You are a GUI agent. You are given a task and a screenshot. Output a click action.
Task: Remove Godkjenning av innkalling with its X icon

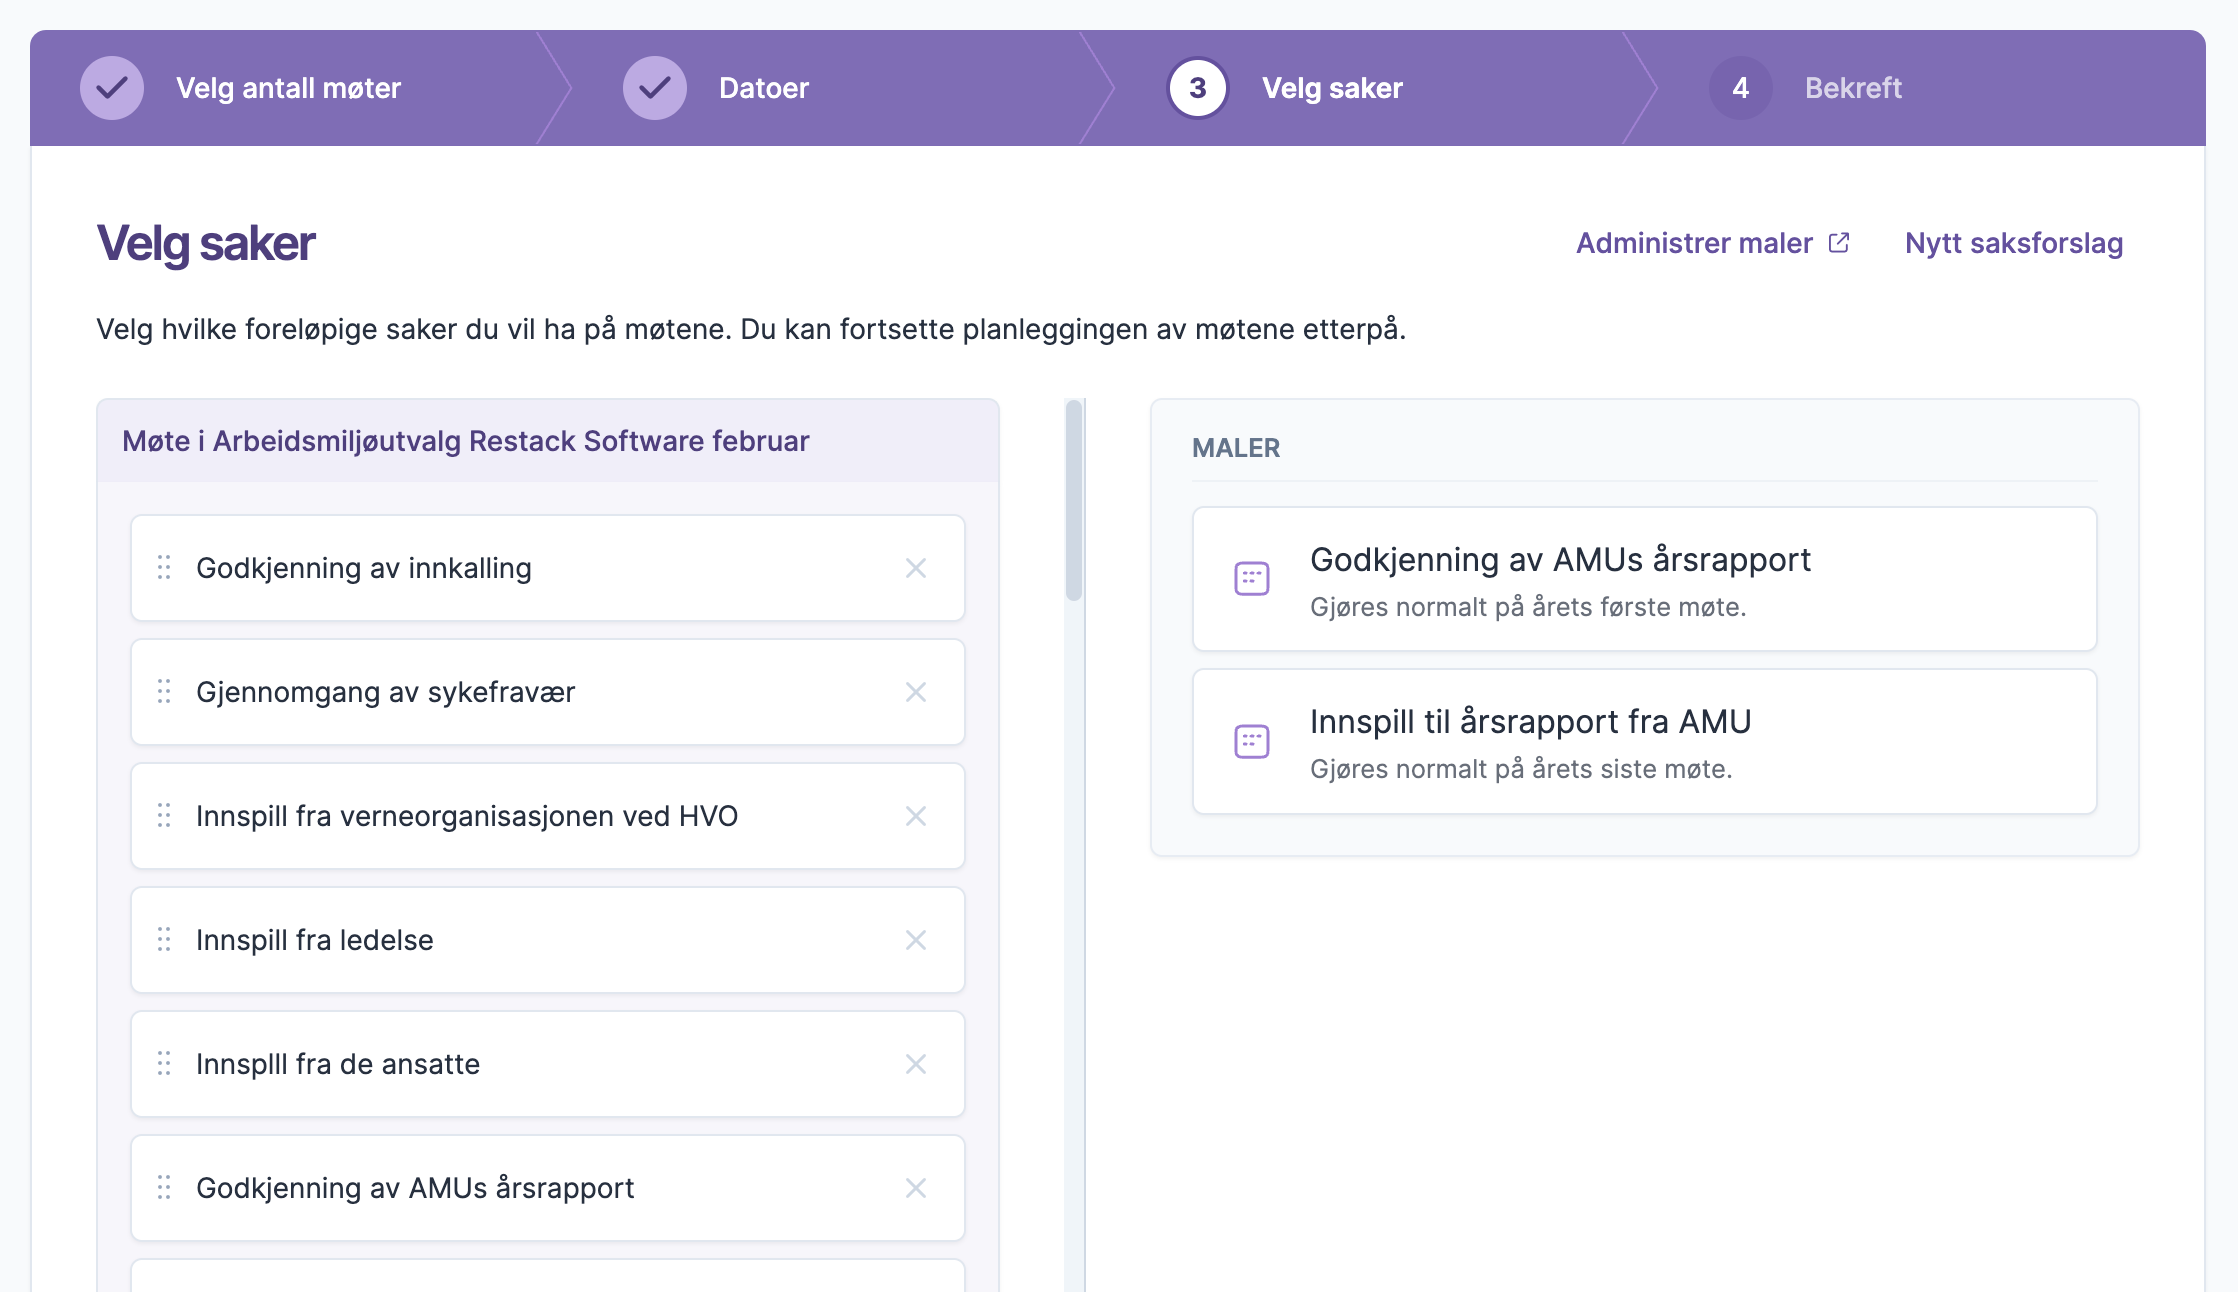point(915,568)
